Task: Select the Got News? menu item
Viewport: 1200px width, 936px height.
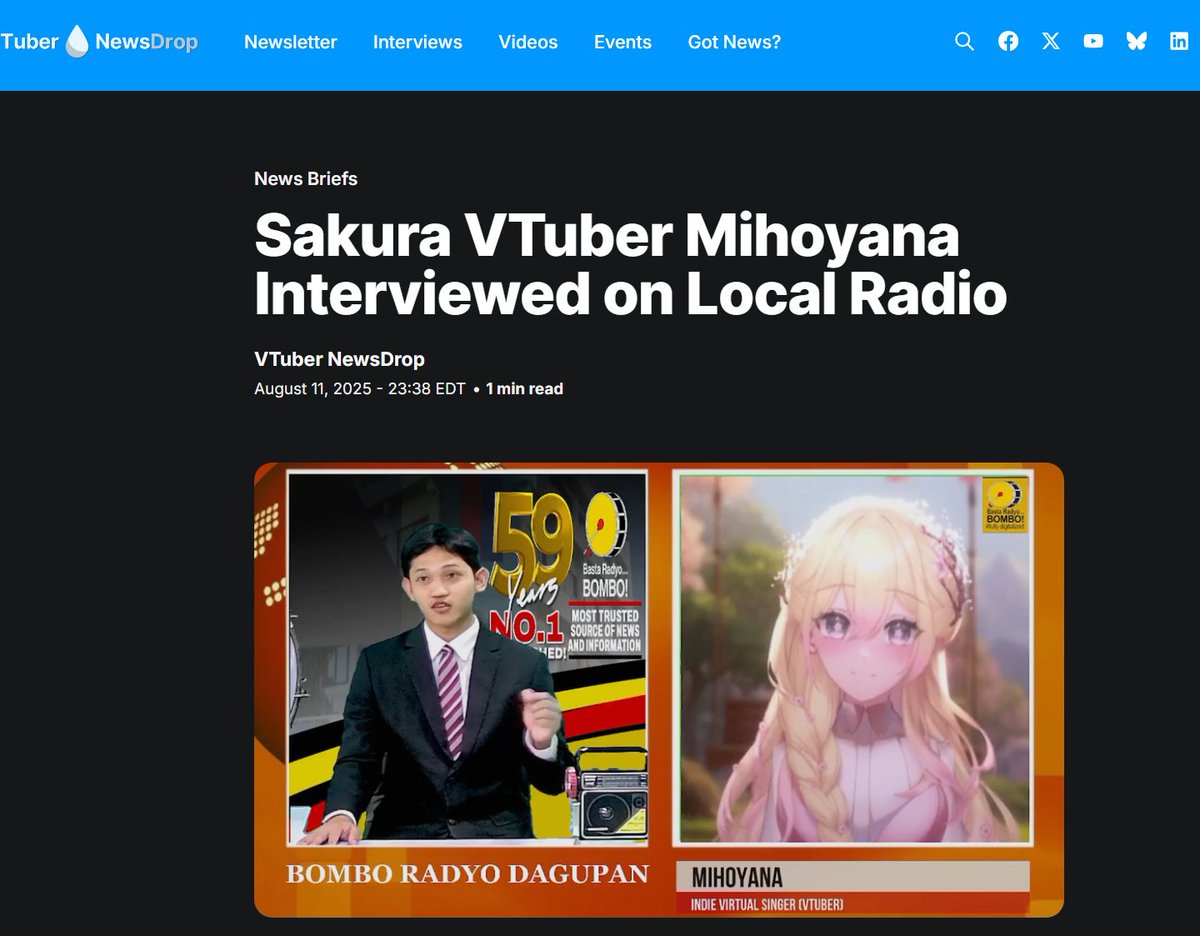Action: click(x=734, y=42)
